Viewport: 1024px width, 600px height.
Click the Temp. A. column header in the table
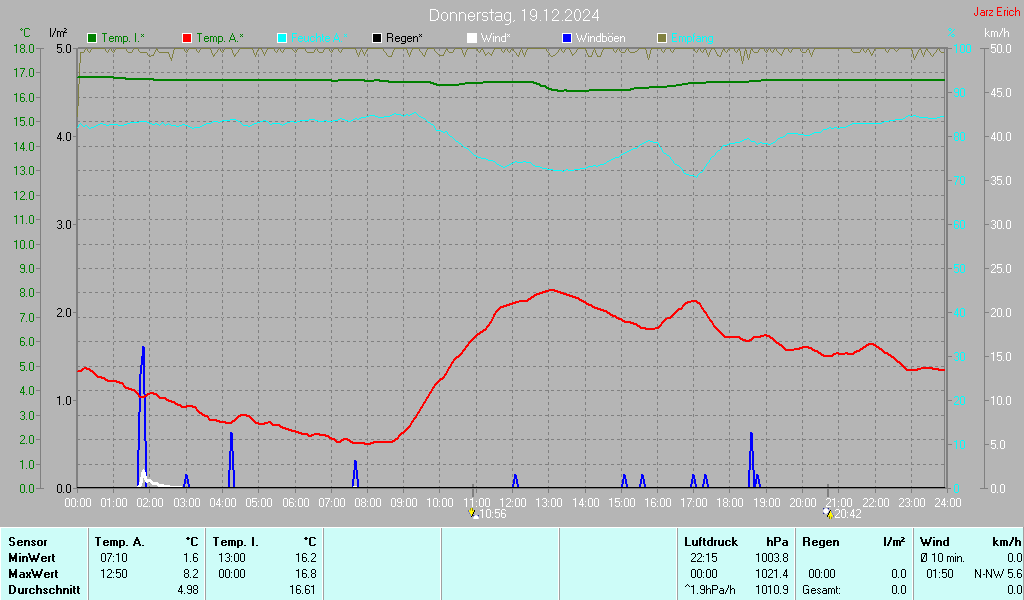coord(120,542)
